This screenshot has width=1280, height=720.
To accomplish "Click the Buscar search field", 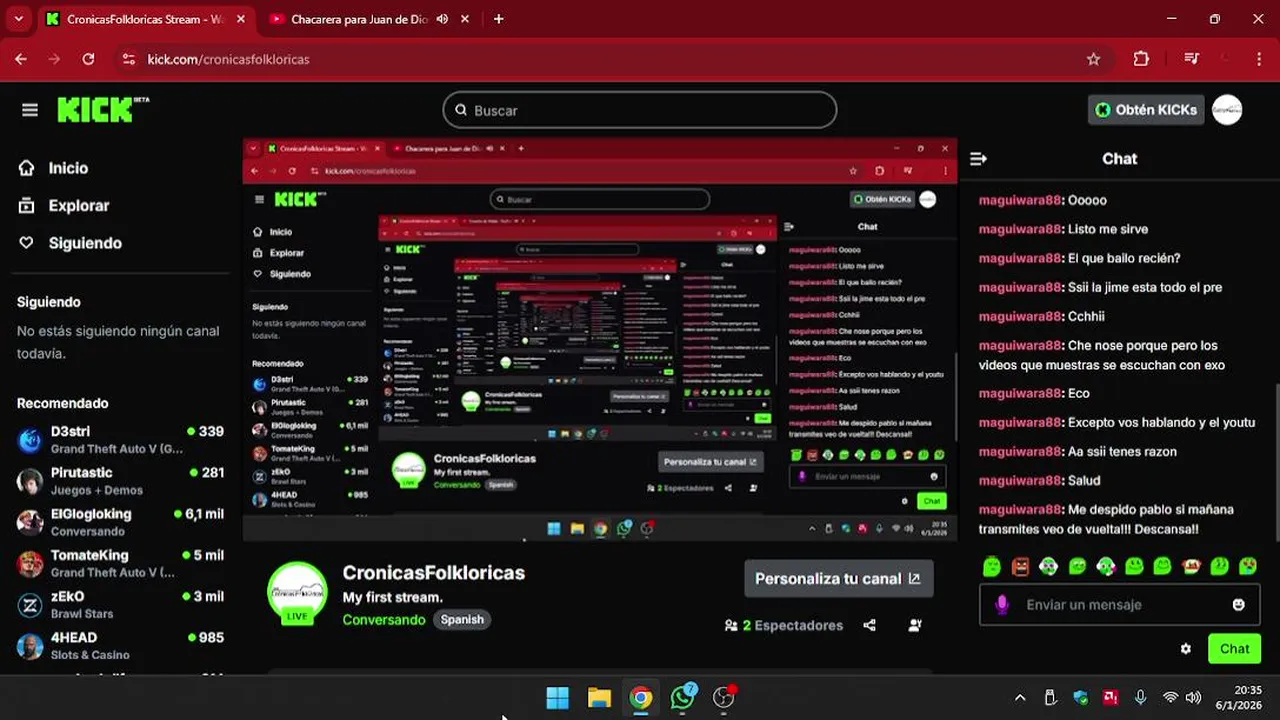I will coord(640,110).
